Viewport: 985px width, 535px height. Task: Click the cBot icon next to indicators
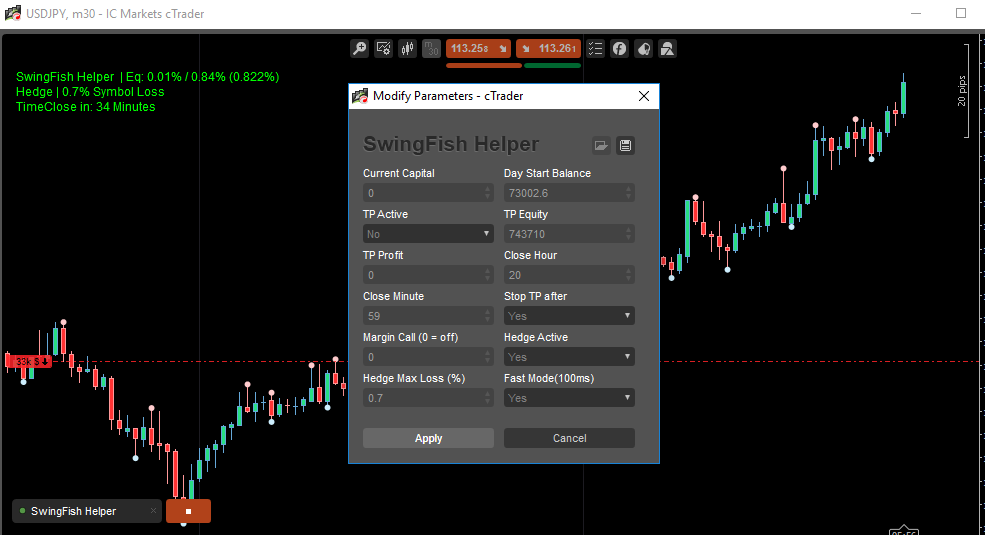pyautogui.click(x=643, y=48)
